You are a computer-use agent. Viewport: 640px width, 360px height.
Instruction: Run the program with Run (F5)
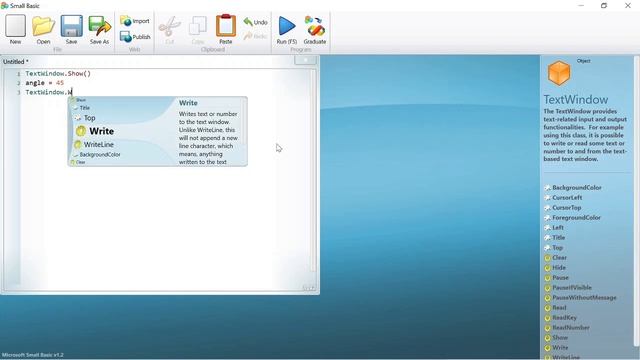tap(287, 29)
